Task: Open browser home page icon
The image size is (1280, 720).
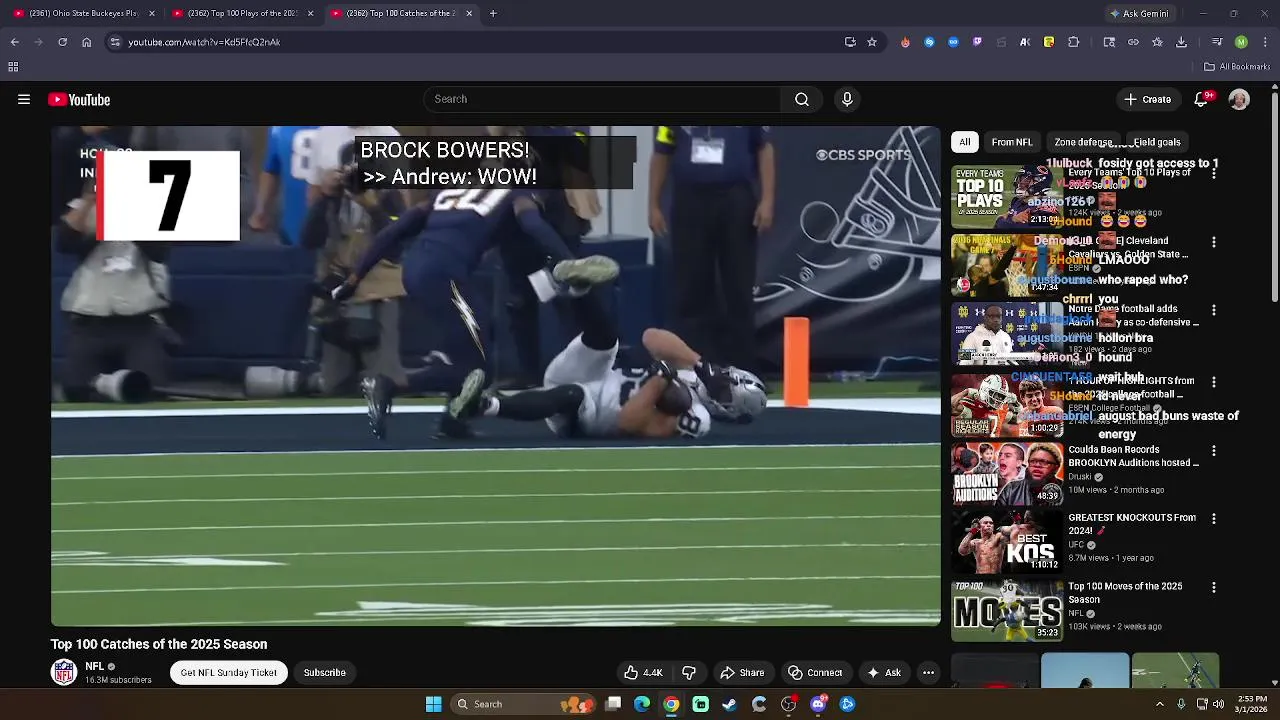Action: (86, 42)
